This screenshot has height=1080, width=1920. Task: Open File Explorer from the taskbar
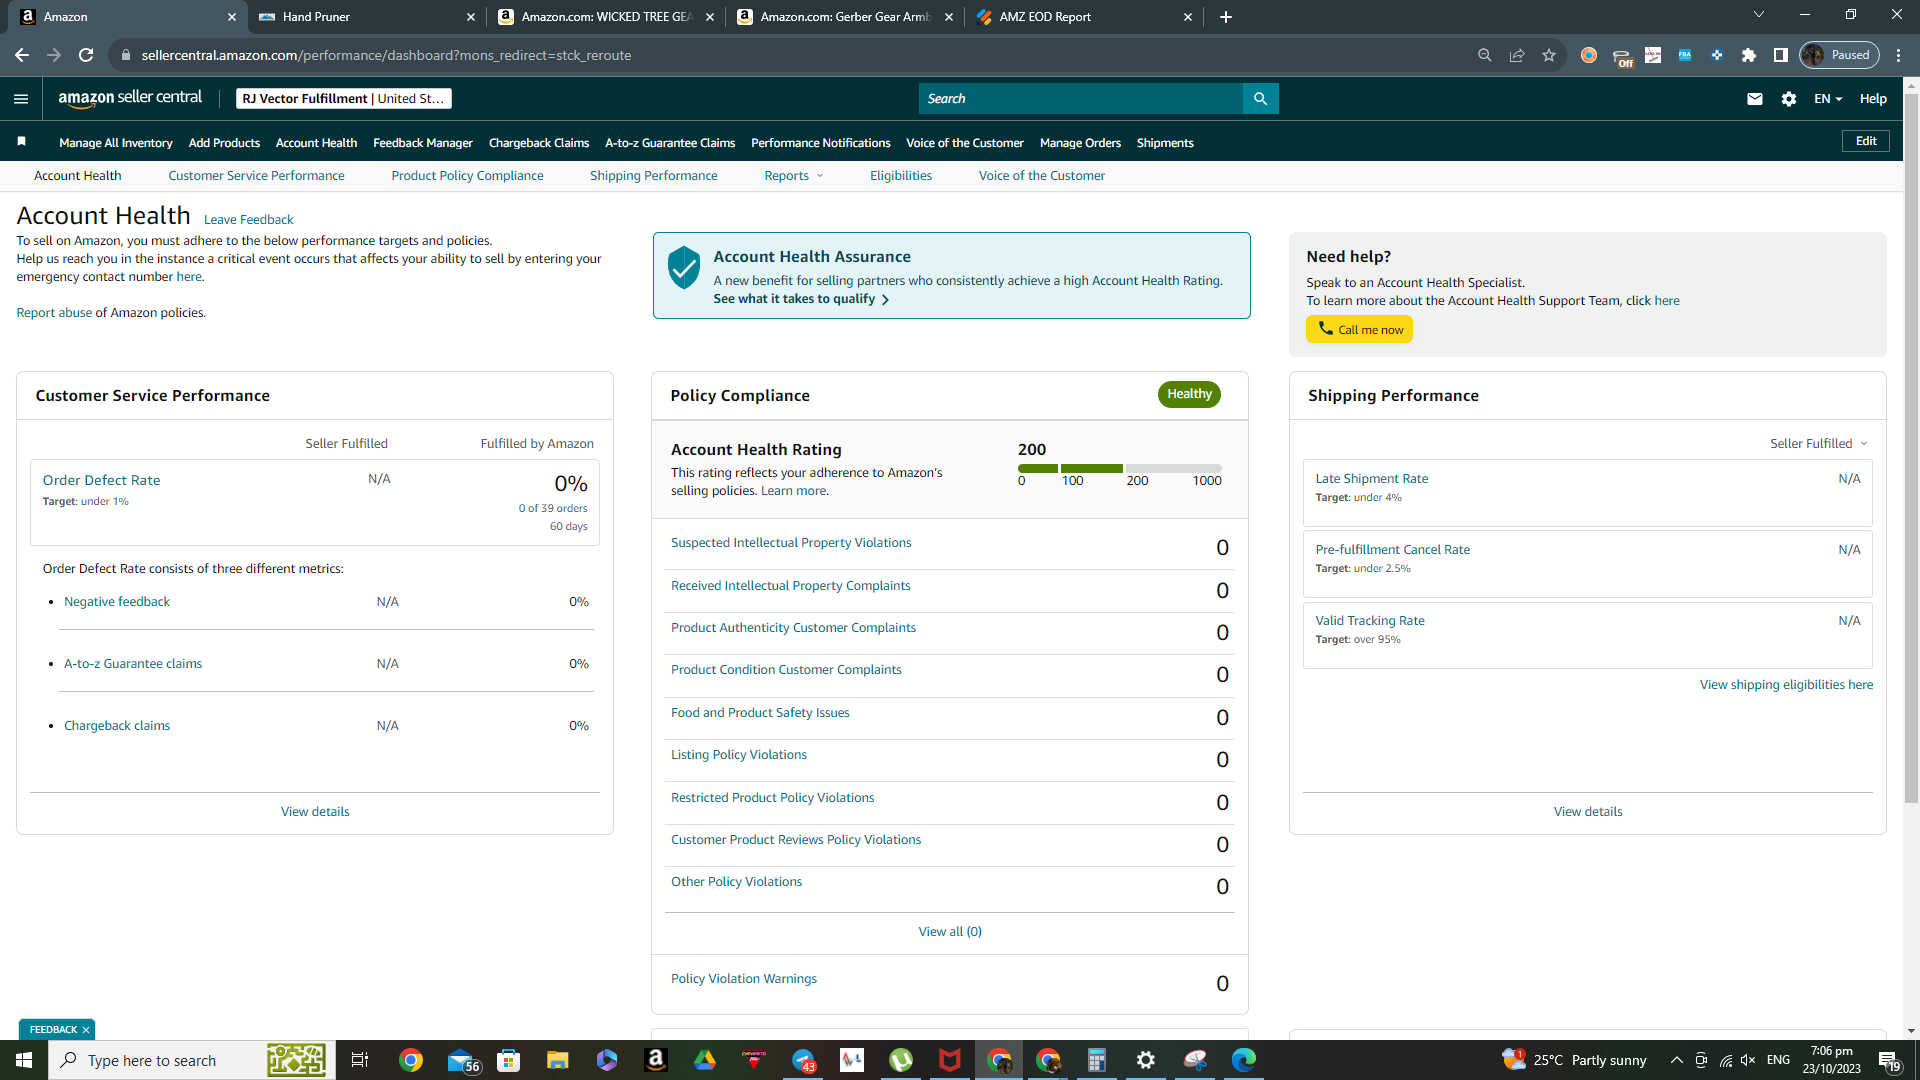558,1060
